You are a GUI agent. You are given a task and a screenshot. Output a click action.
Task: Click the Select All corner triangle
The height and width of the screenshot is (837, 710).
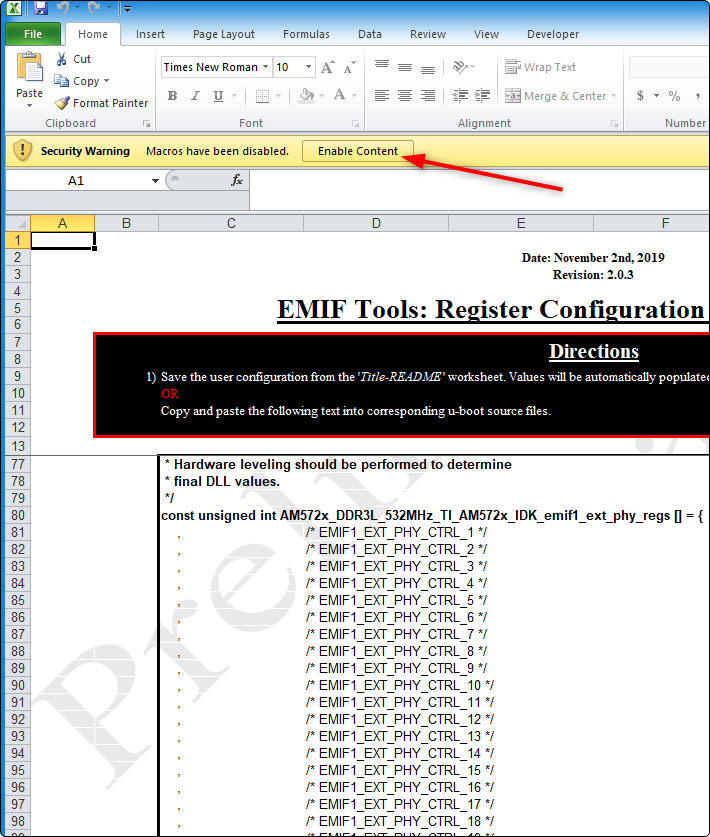18,223
